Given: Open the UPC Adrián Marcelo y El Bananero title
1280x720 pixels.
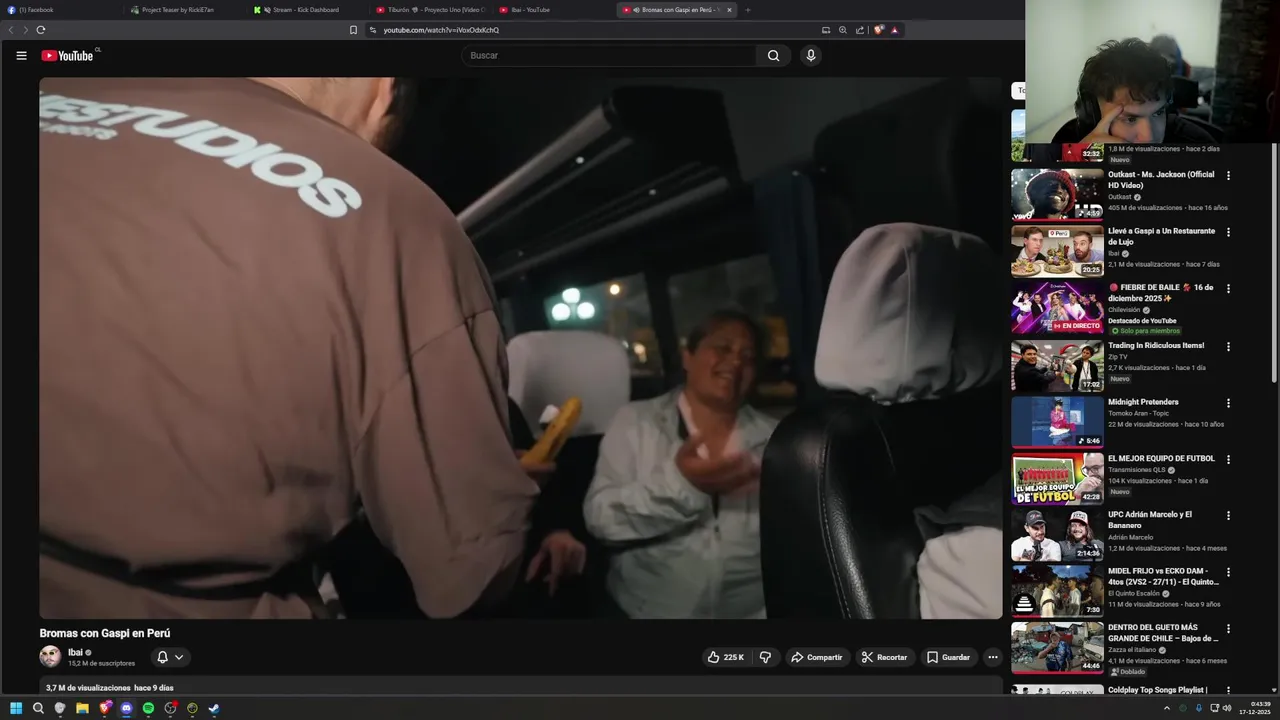Looking at the screenshot, I should [x=1150, y=520].
